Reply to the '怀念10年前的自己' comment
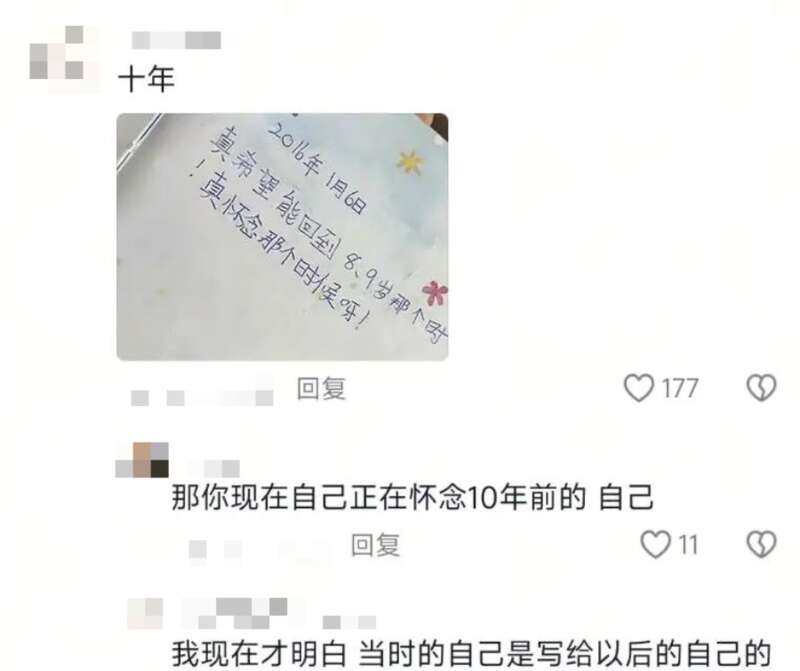This screenshot has width=800, height=671. click(376, 545)
